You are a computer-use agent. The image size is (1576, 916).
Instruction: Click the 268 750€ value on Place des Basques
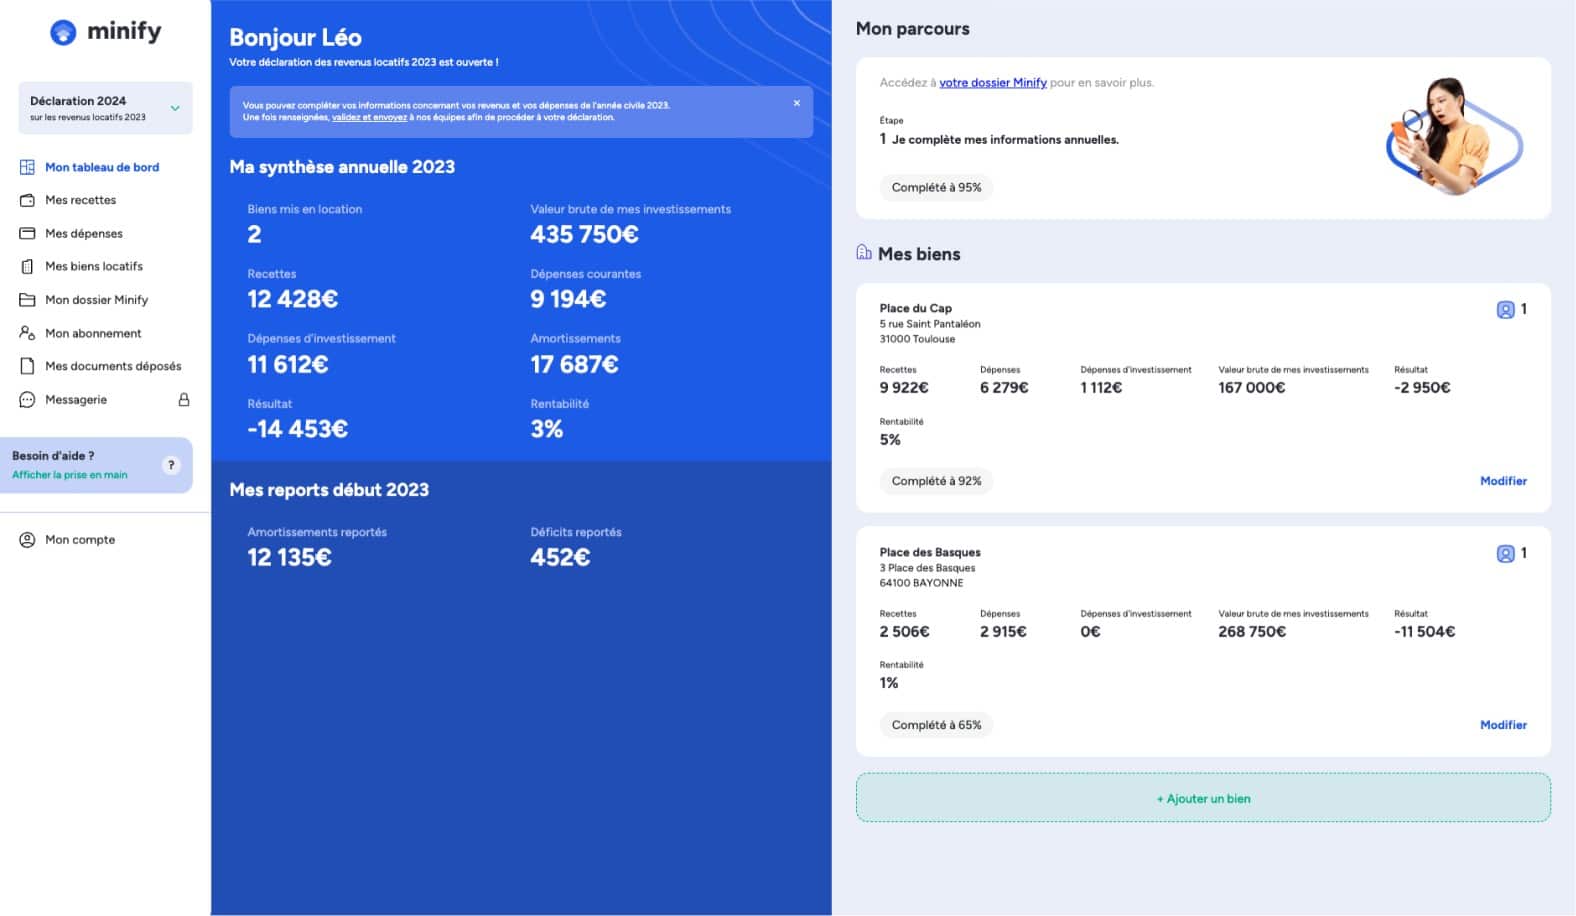[1252, 632]
